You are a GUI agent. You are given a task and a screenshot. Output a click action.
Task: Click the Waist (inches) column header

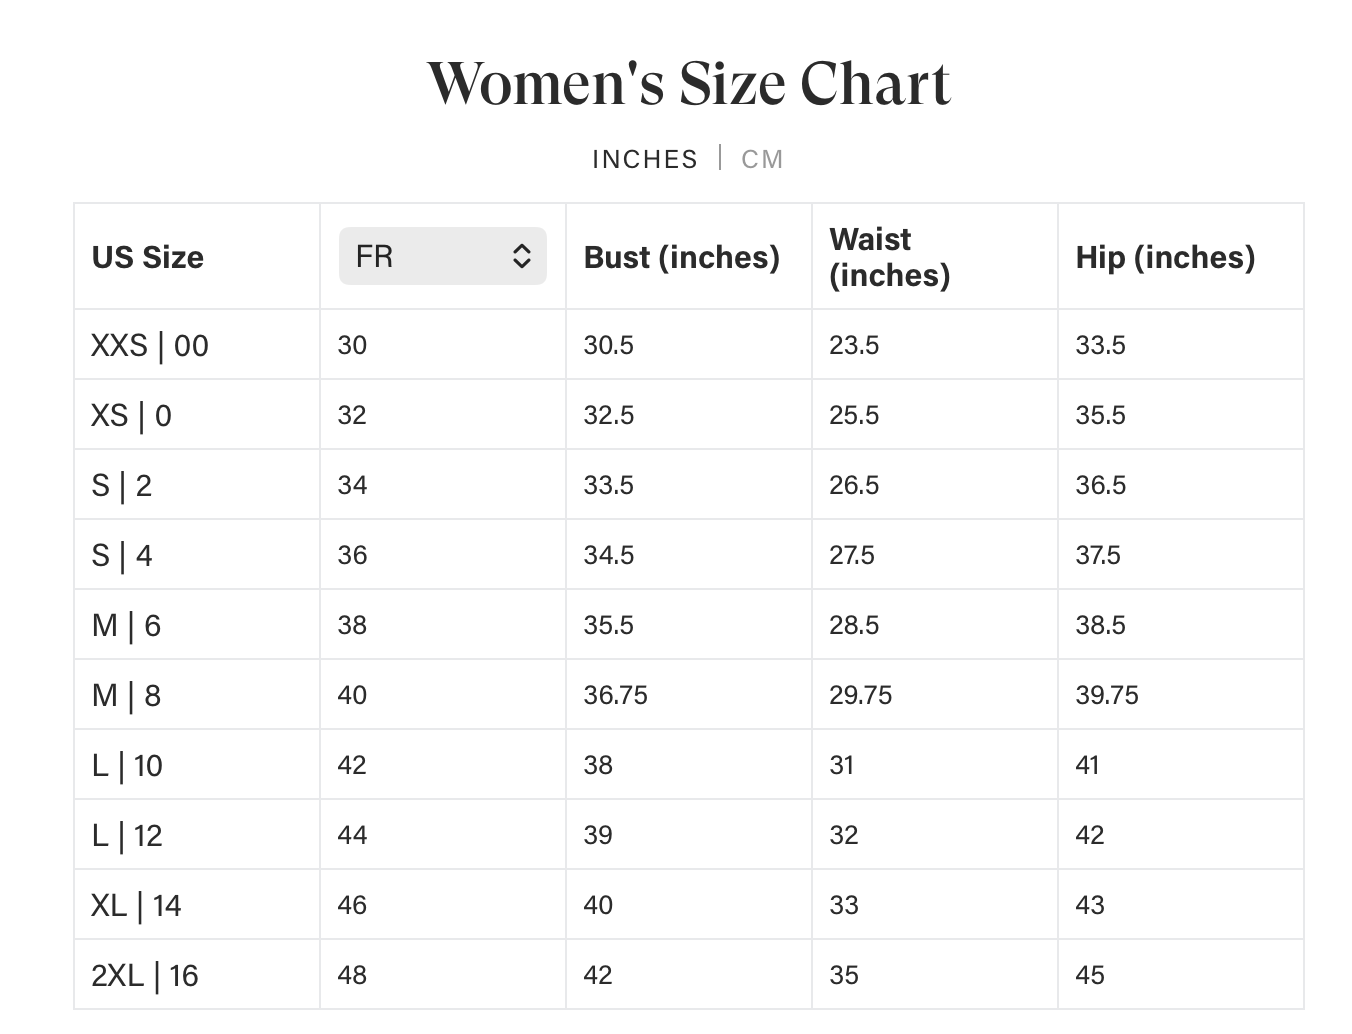(890, 257)
